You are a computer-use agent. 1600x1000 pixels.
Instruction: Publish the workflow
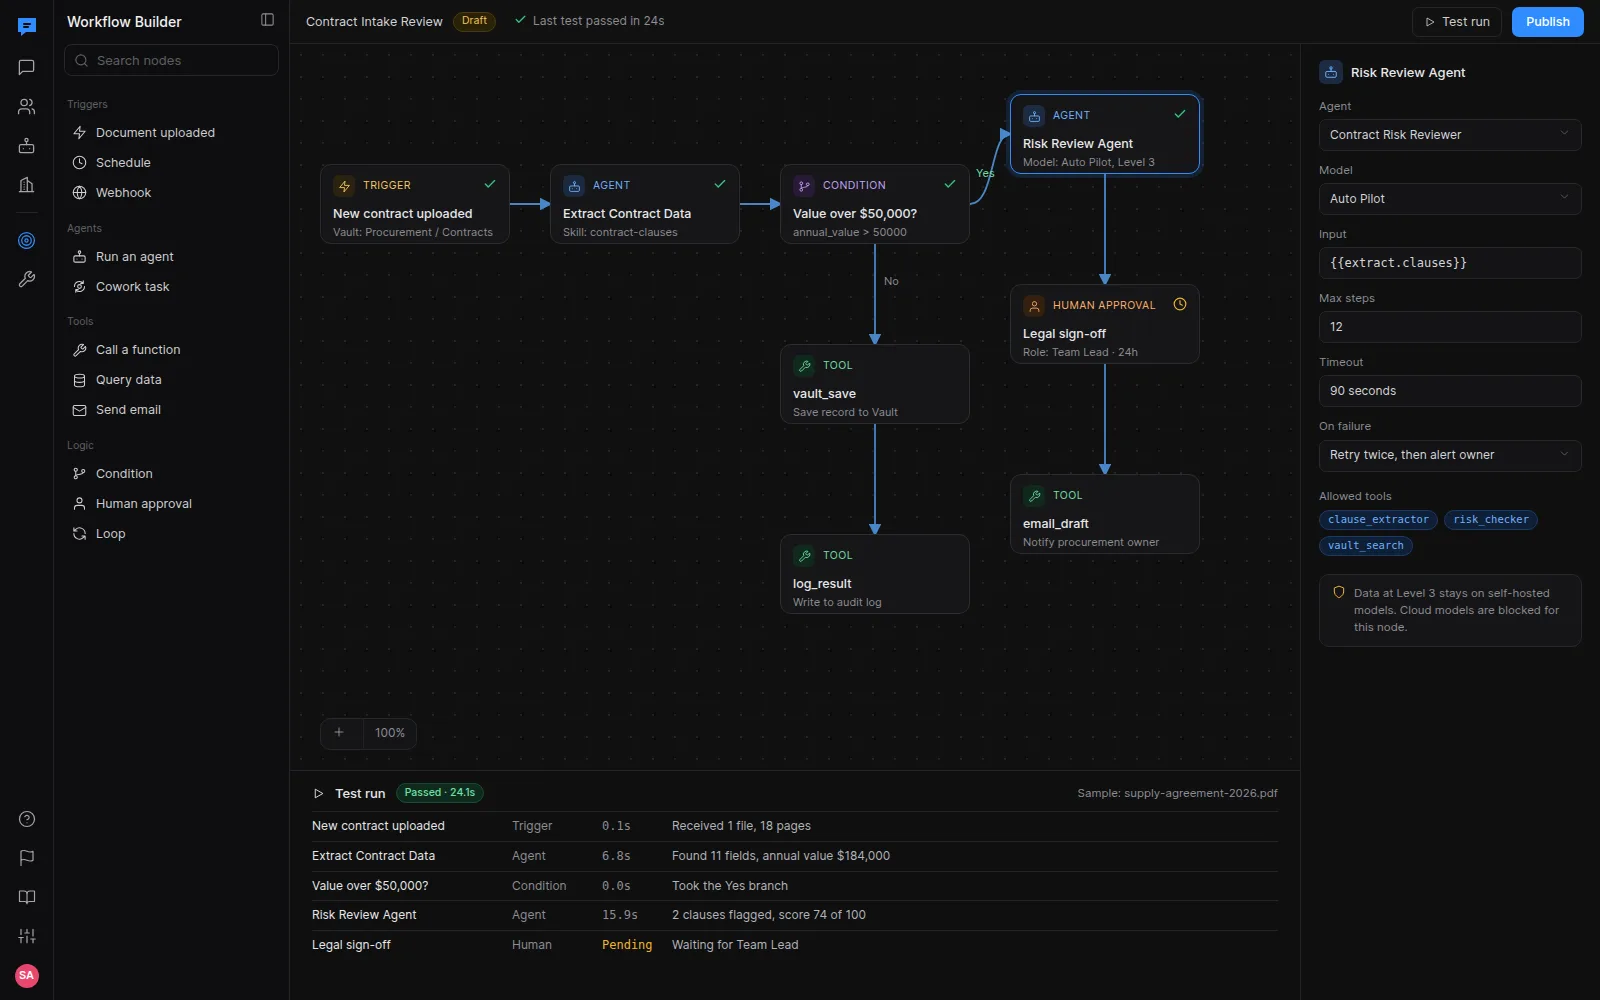(x=1548, y=22)
